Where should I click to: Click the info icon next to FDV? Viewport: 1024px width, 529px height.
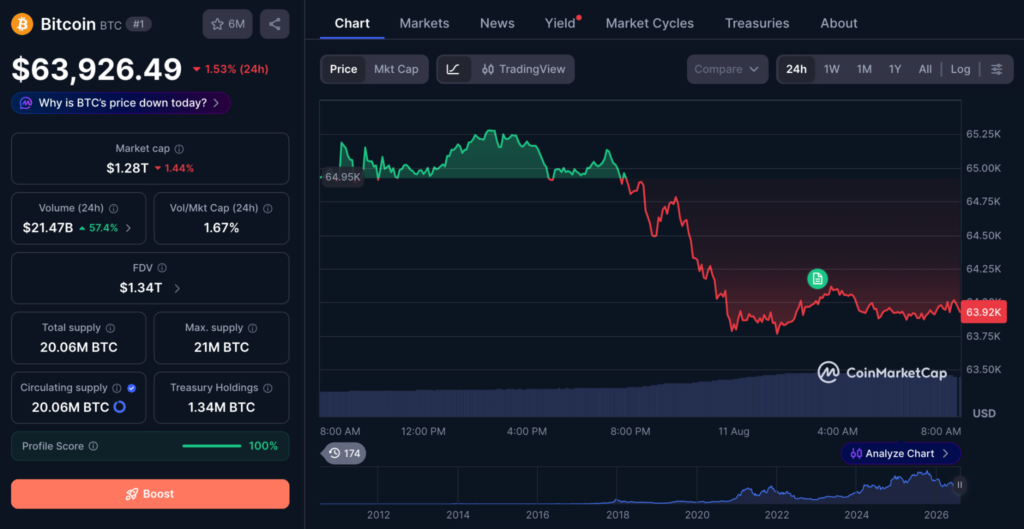point(162,268)
